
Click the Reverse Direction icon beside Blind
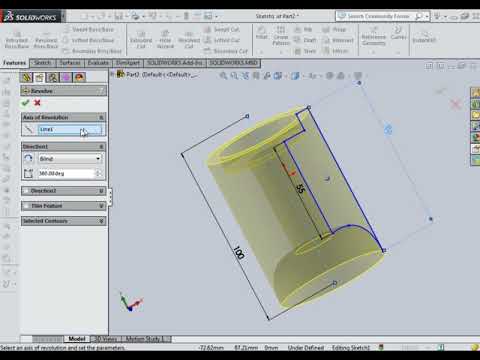coord(29,158)
